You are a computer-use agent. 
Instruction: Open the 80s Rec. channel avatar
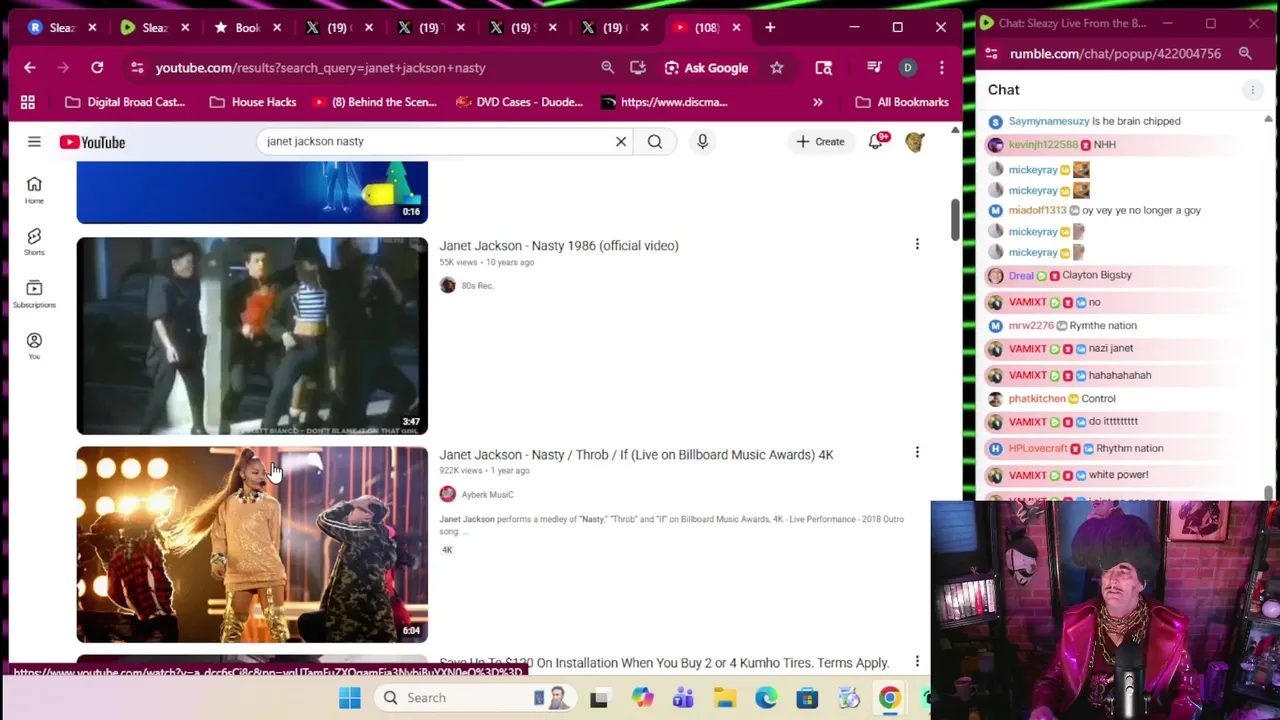tap(447, 285)
